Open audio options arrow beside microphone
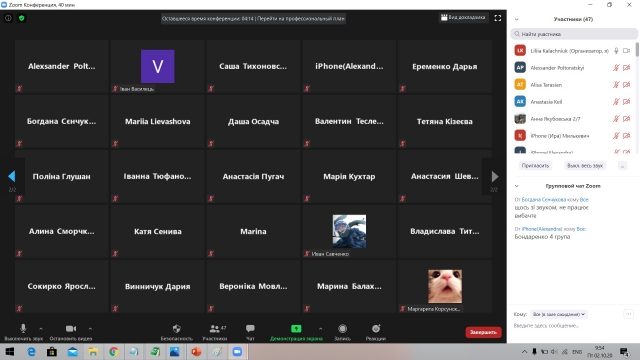This screenshot has width=640, height=360. click(x=41, y=329)
